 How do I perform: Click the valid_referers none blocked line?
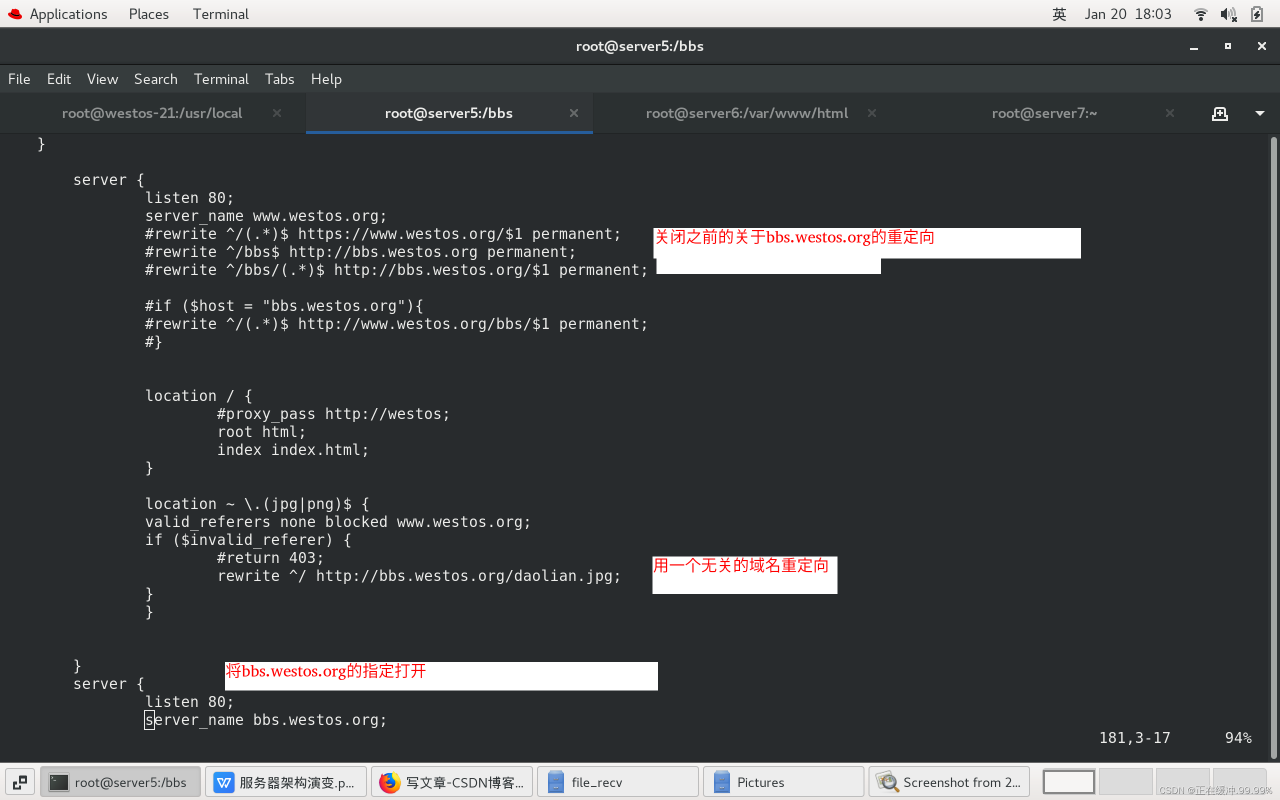pyautogui.click(x=338, y=522)
